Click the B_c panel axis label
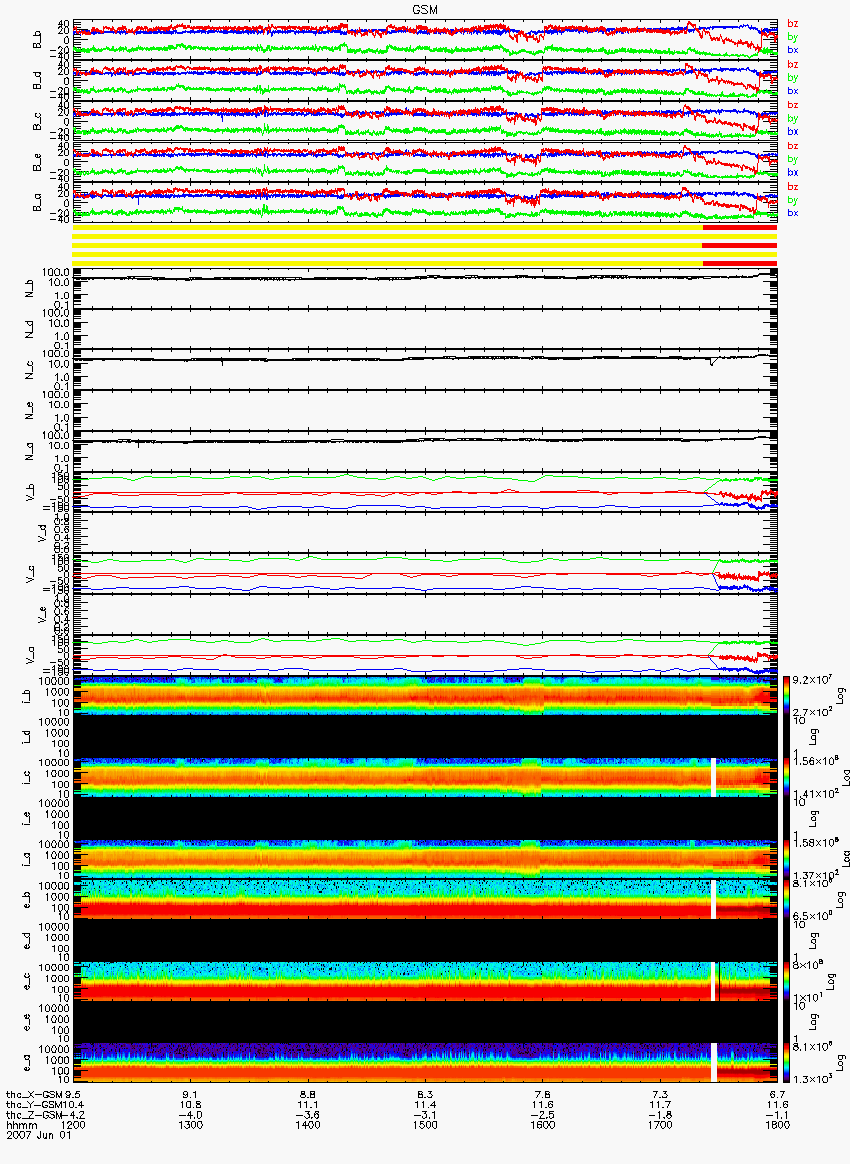This screenshot has height=1164, width=850. coord(38,121)
